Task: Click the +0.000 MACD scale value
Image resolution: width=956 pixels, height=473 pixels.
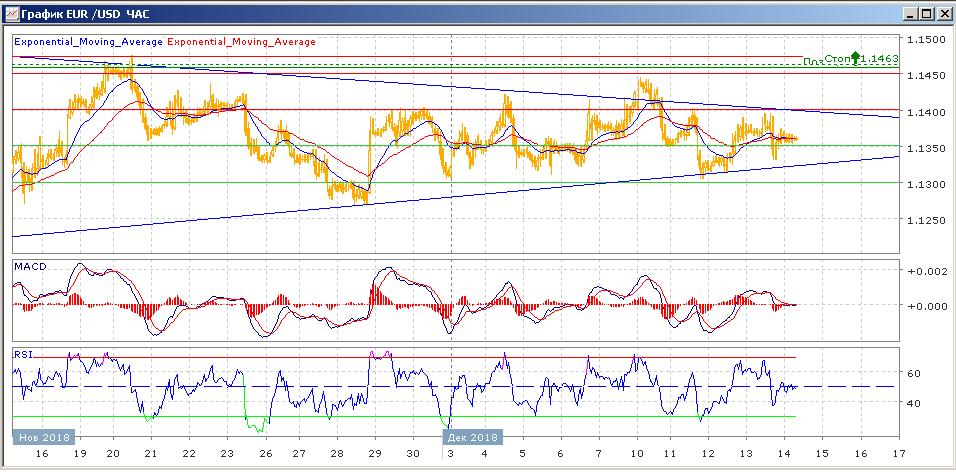Action: pyautogui.click(x=927, y=306)
